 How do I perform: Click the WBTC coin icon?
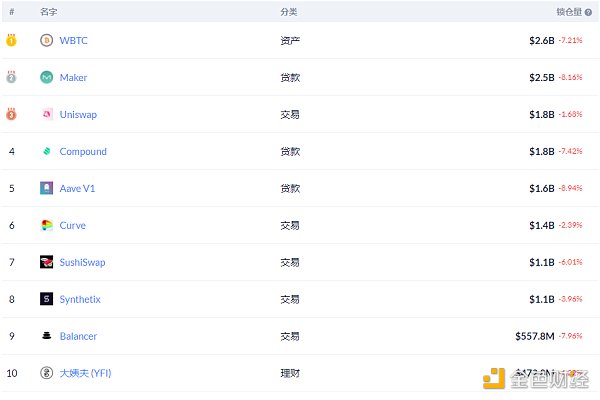46,40
